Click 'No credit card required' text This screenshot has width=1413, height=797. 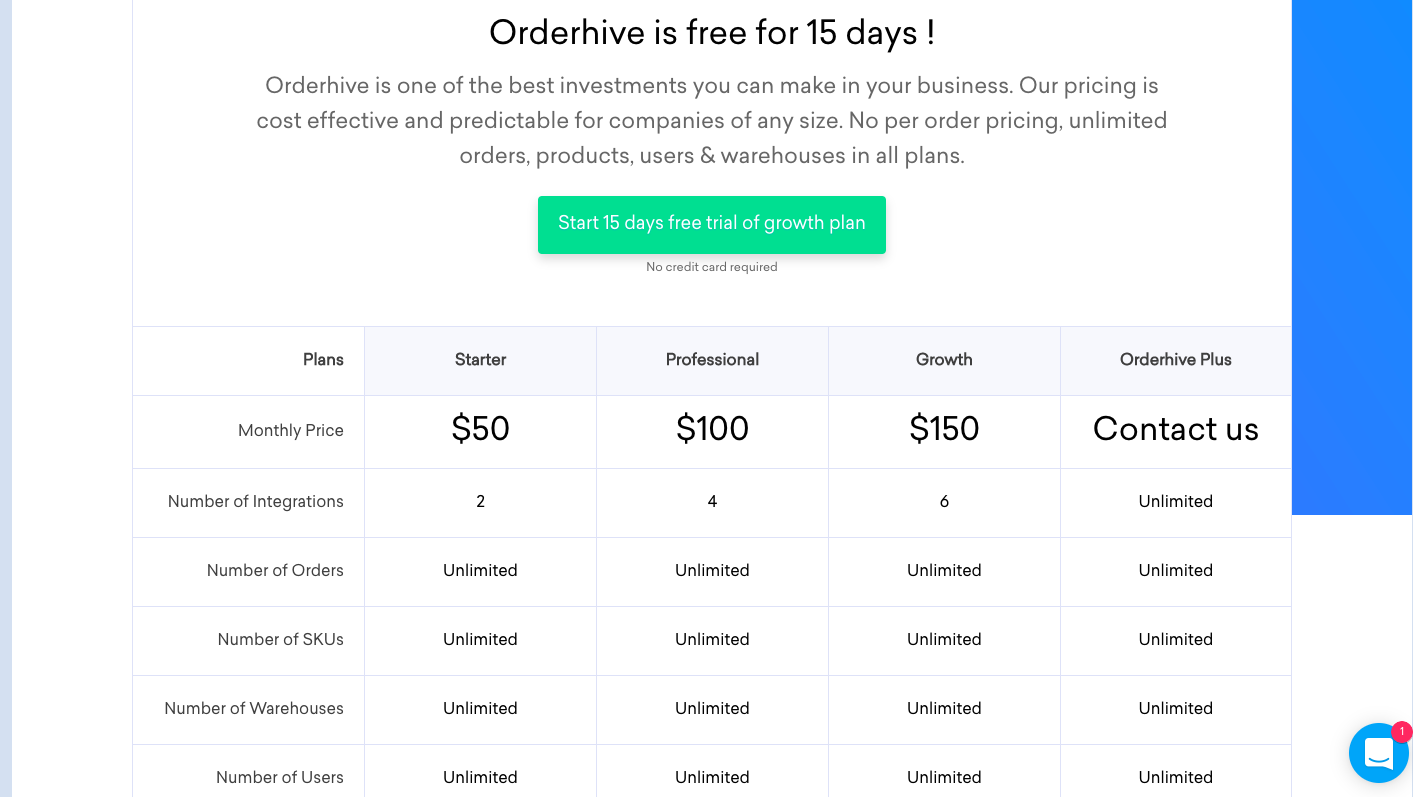point(711,267)
